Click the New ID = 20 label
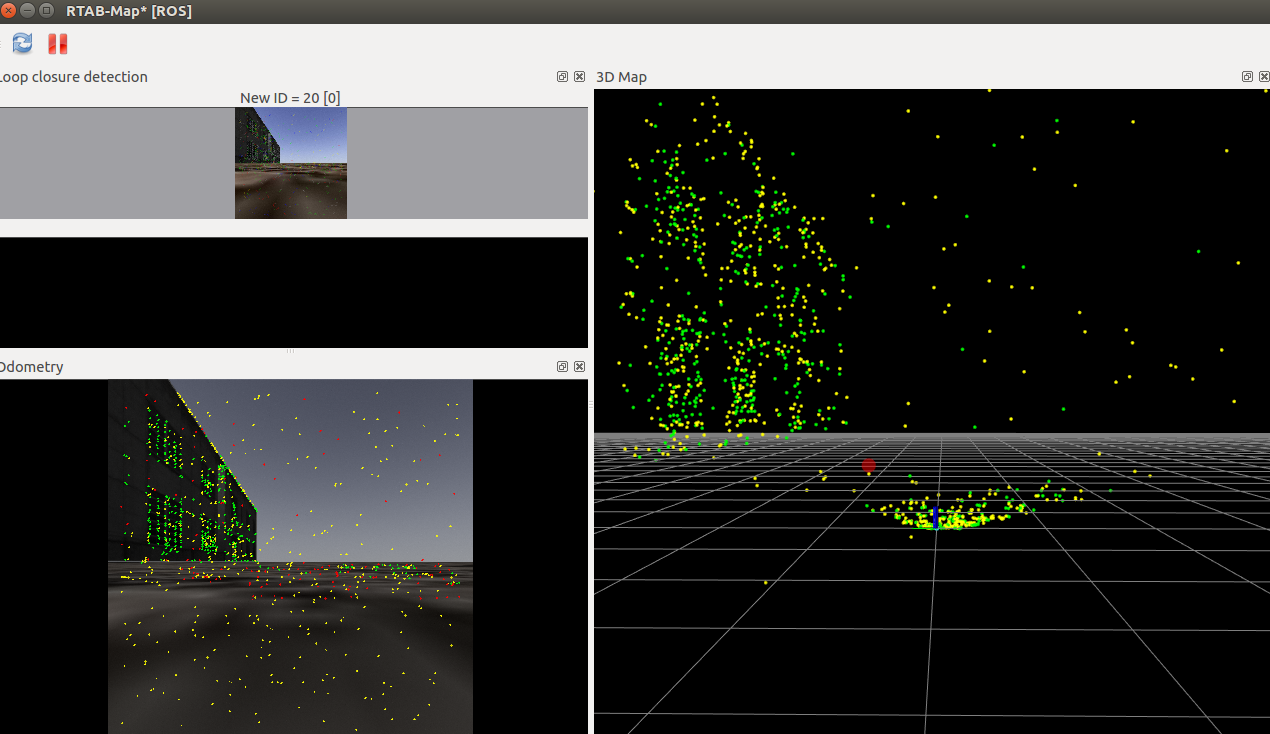1270x734 pixels. [x=290, y=98]
